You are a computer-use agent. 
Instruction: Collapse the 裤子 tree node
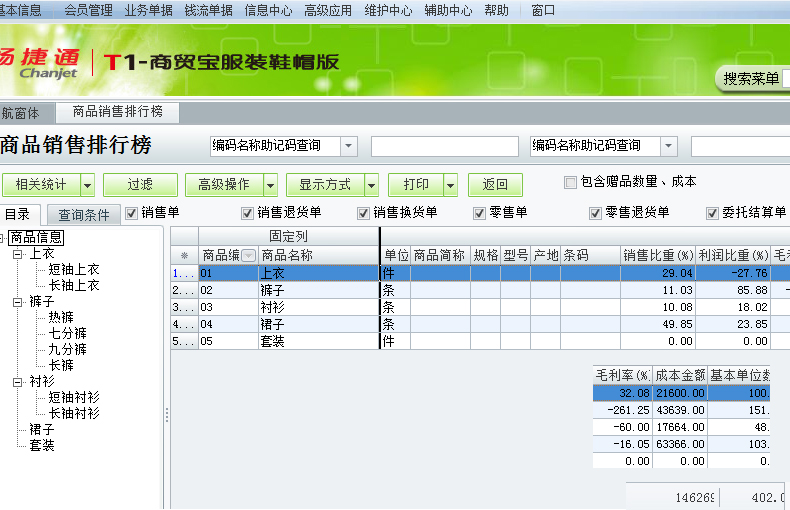tap(18, 302)
